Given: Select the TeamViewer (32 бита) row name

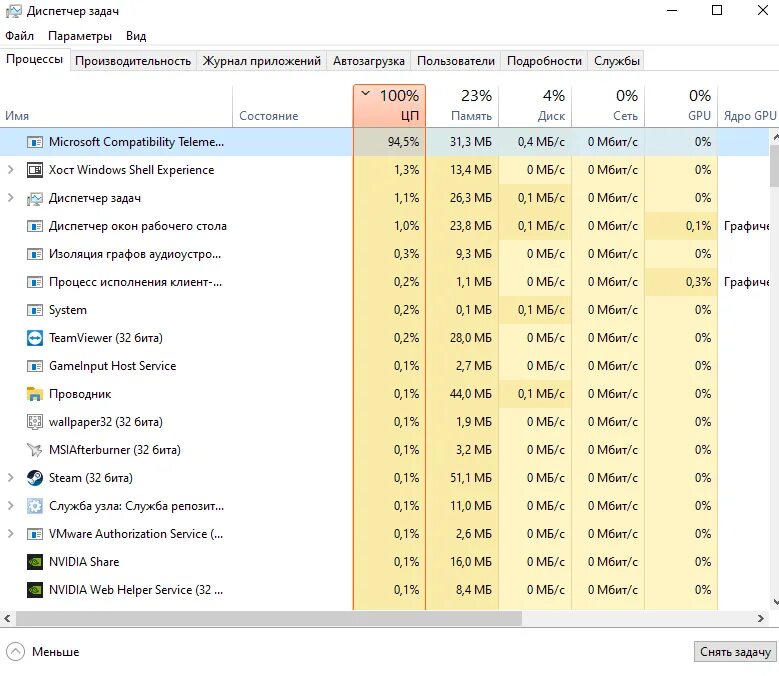Looking at the screenshot, I should 105,338.
